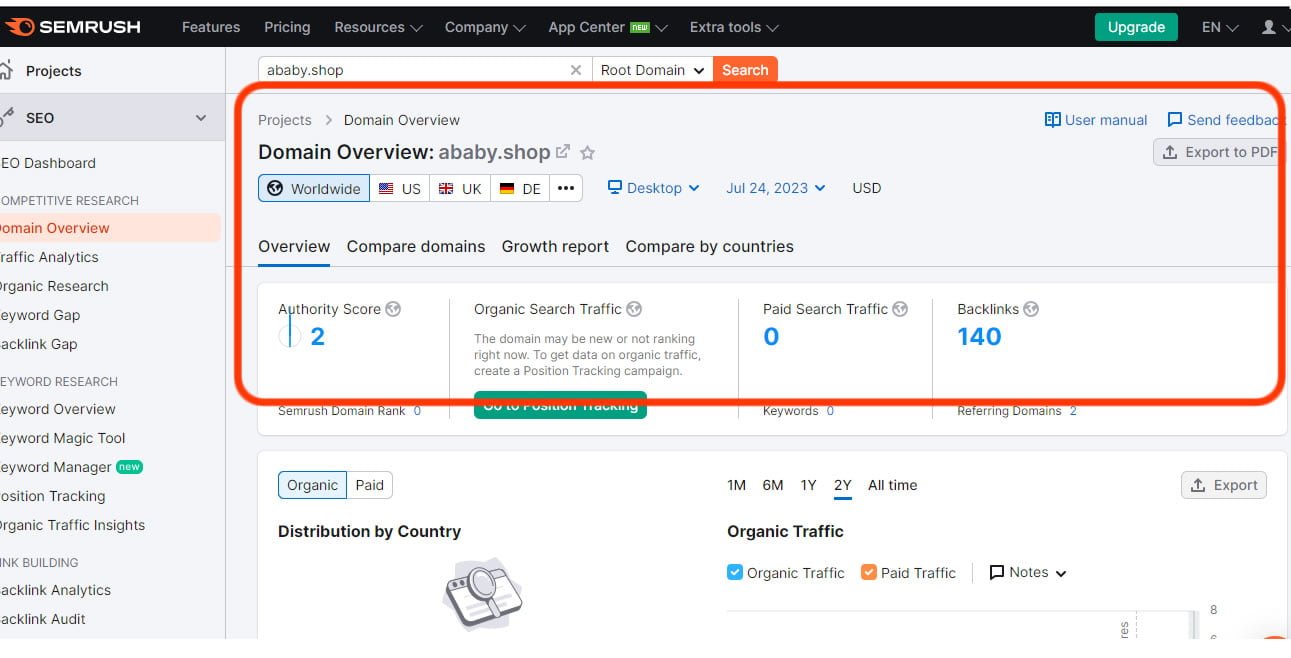Click the Backlinks globe icon
1291x658 pixels.
(x=1031, y=309)
